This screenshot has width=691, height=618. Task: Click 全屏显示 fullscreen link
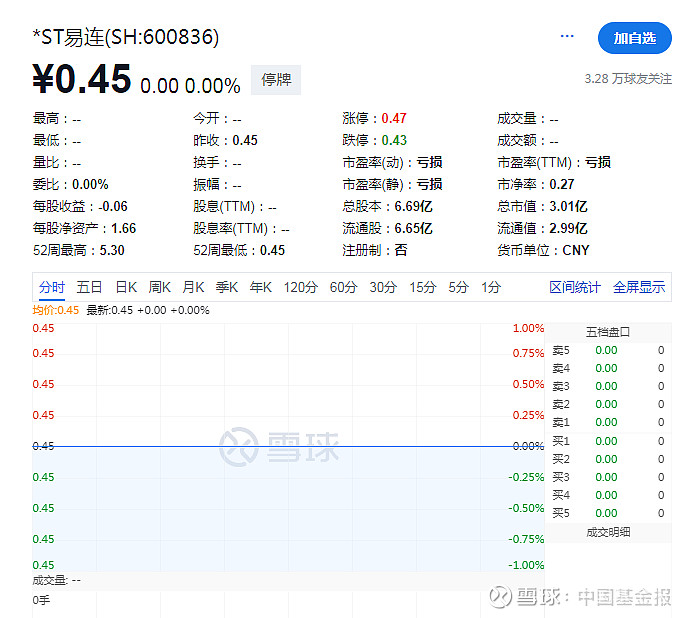(639, 288)
